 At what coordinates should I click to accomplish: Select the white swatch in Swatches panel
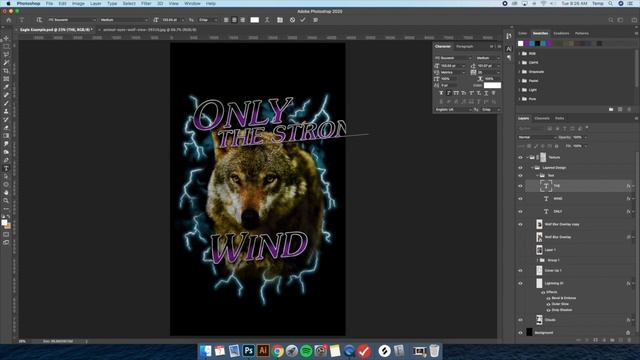click(x=520, y=43)
